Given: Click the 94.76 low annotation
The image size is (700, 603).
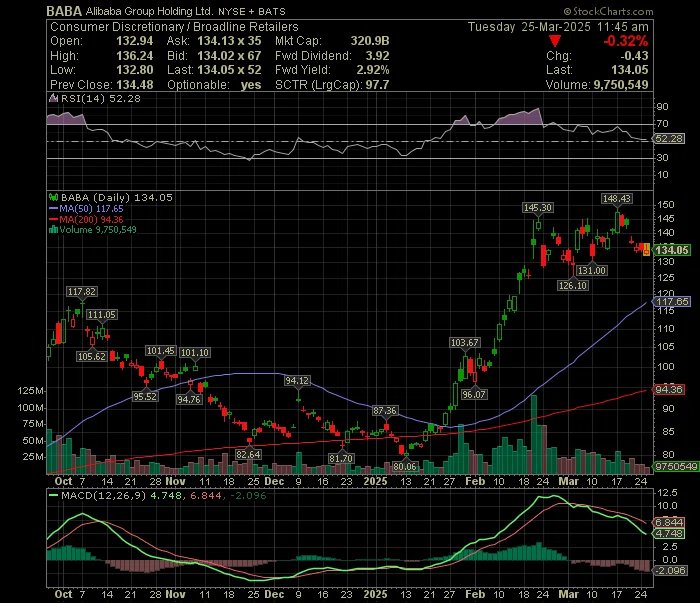Looking at the screenshot, I should (189, 399).
